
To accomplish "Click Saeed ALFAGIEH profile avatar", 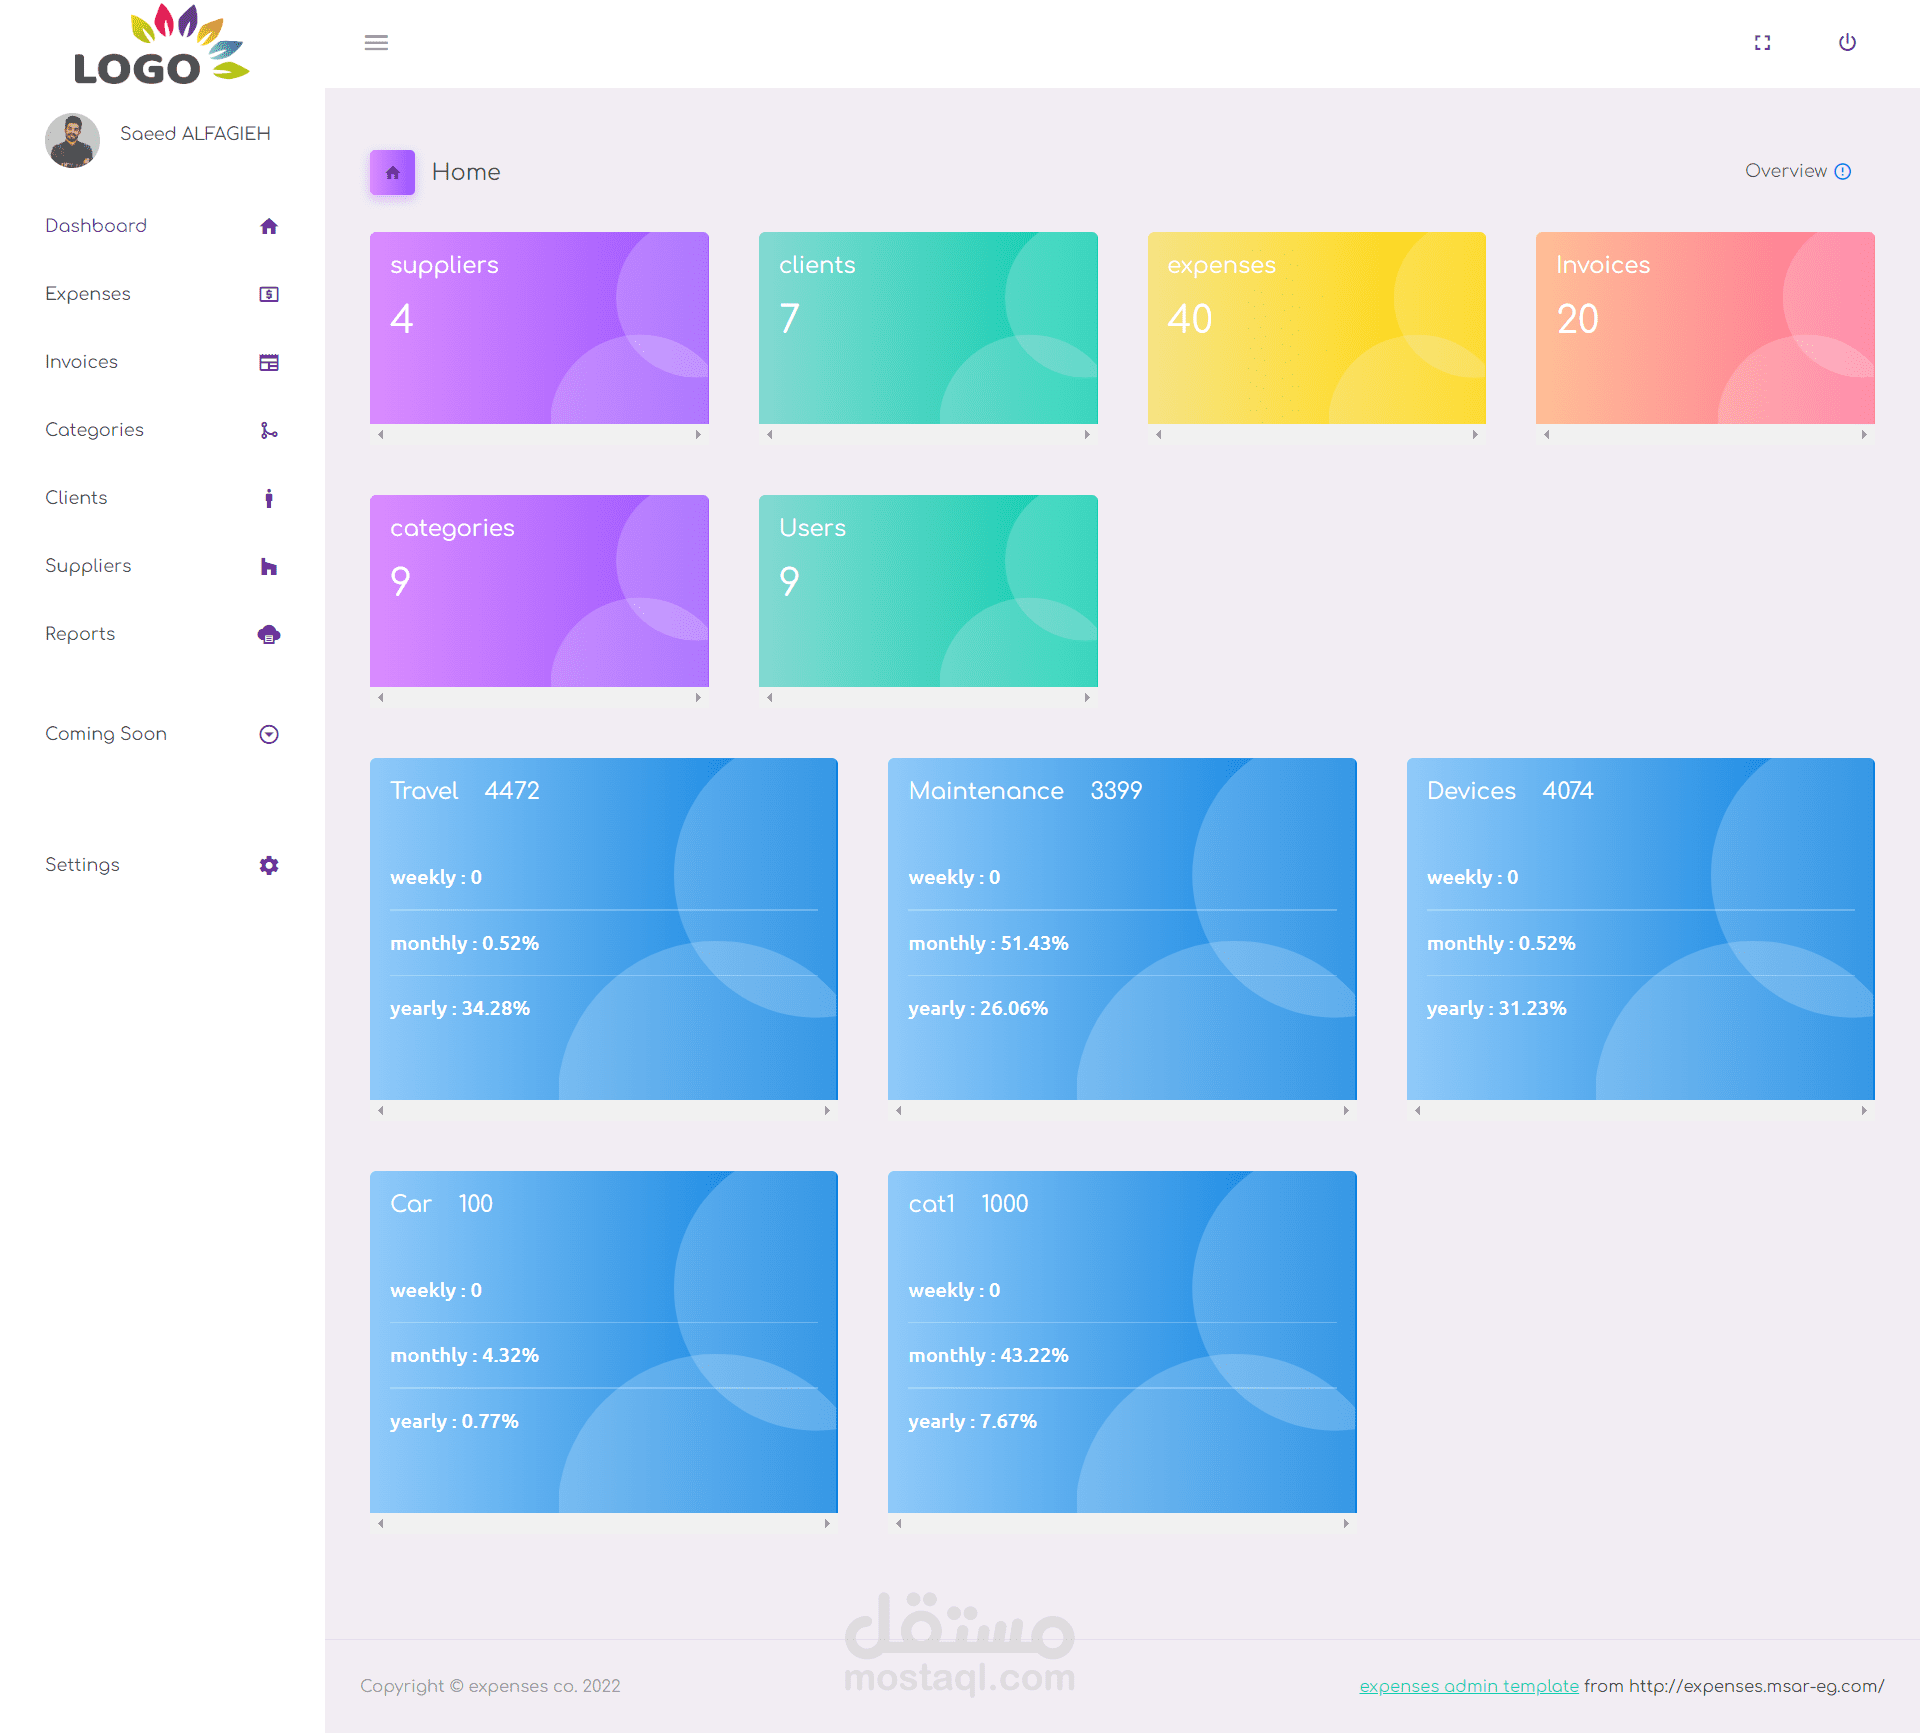I will tap(72, 140).
